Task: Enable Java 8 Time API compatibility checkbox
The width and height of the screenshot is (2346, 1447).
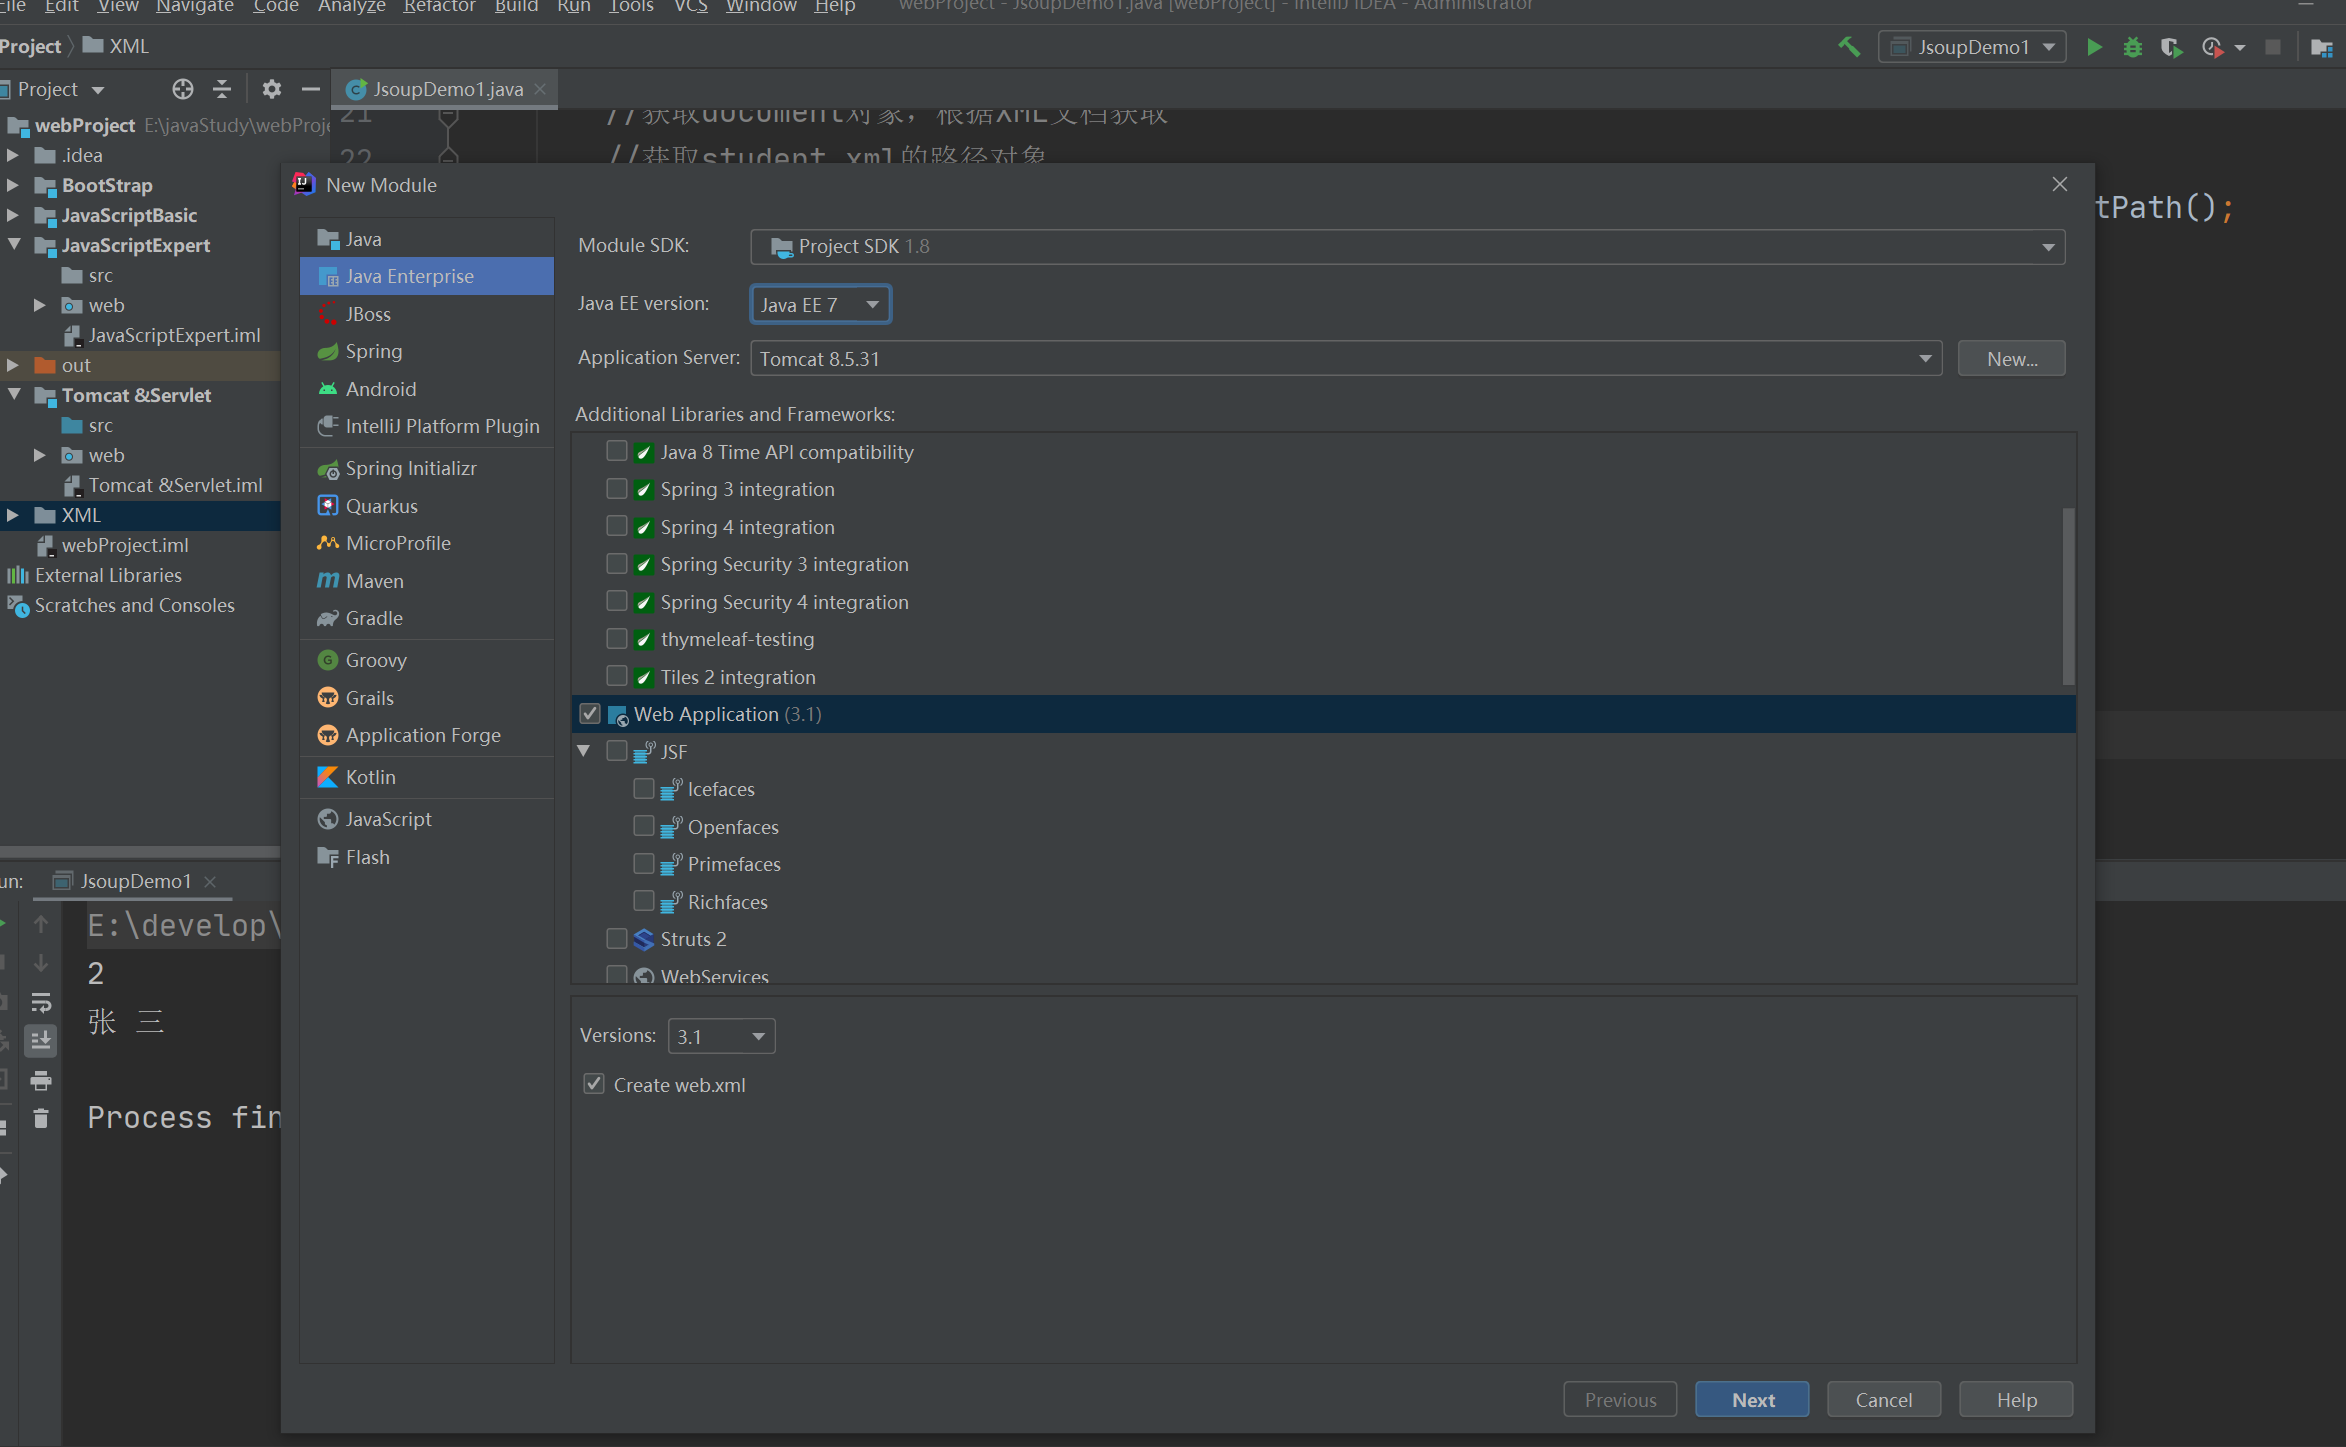Action: coord(617,451)
